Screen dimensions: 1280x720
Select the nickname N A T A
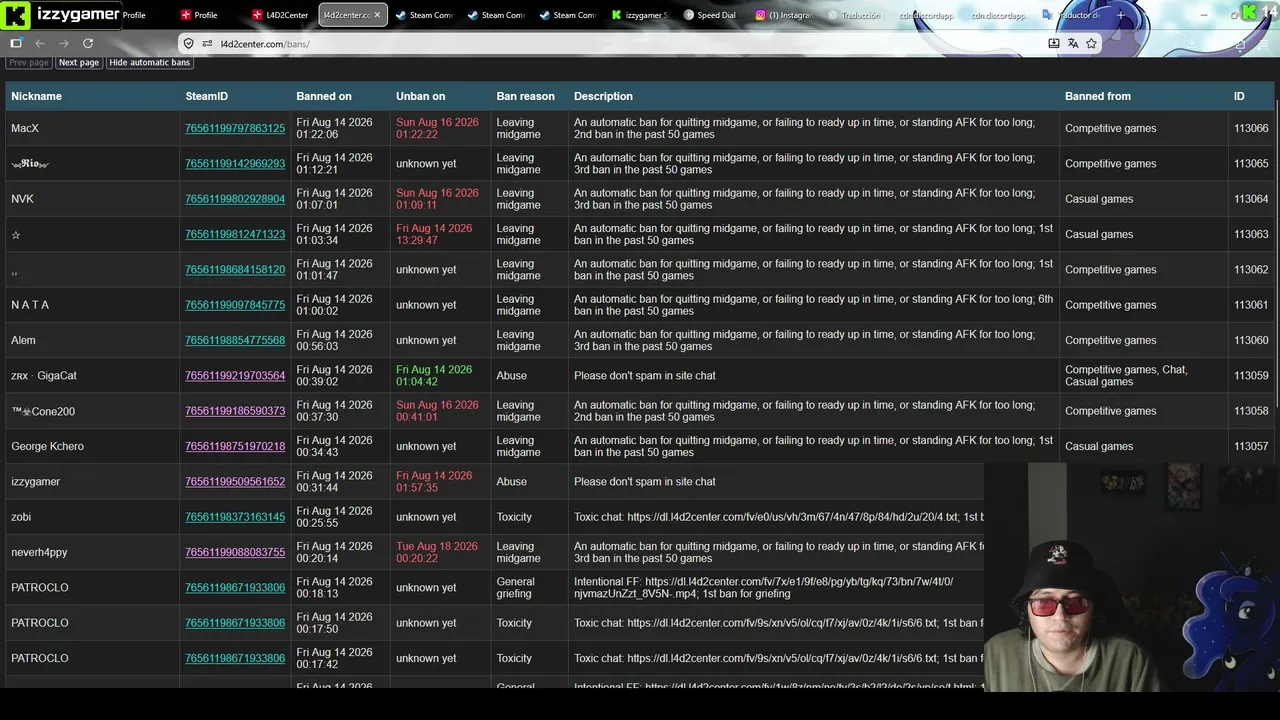[30, 305]
